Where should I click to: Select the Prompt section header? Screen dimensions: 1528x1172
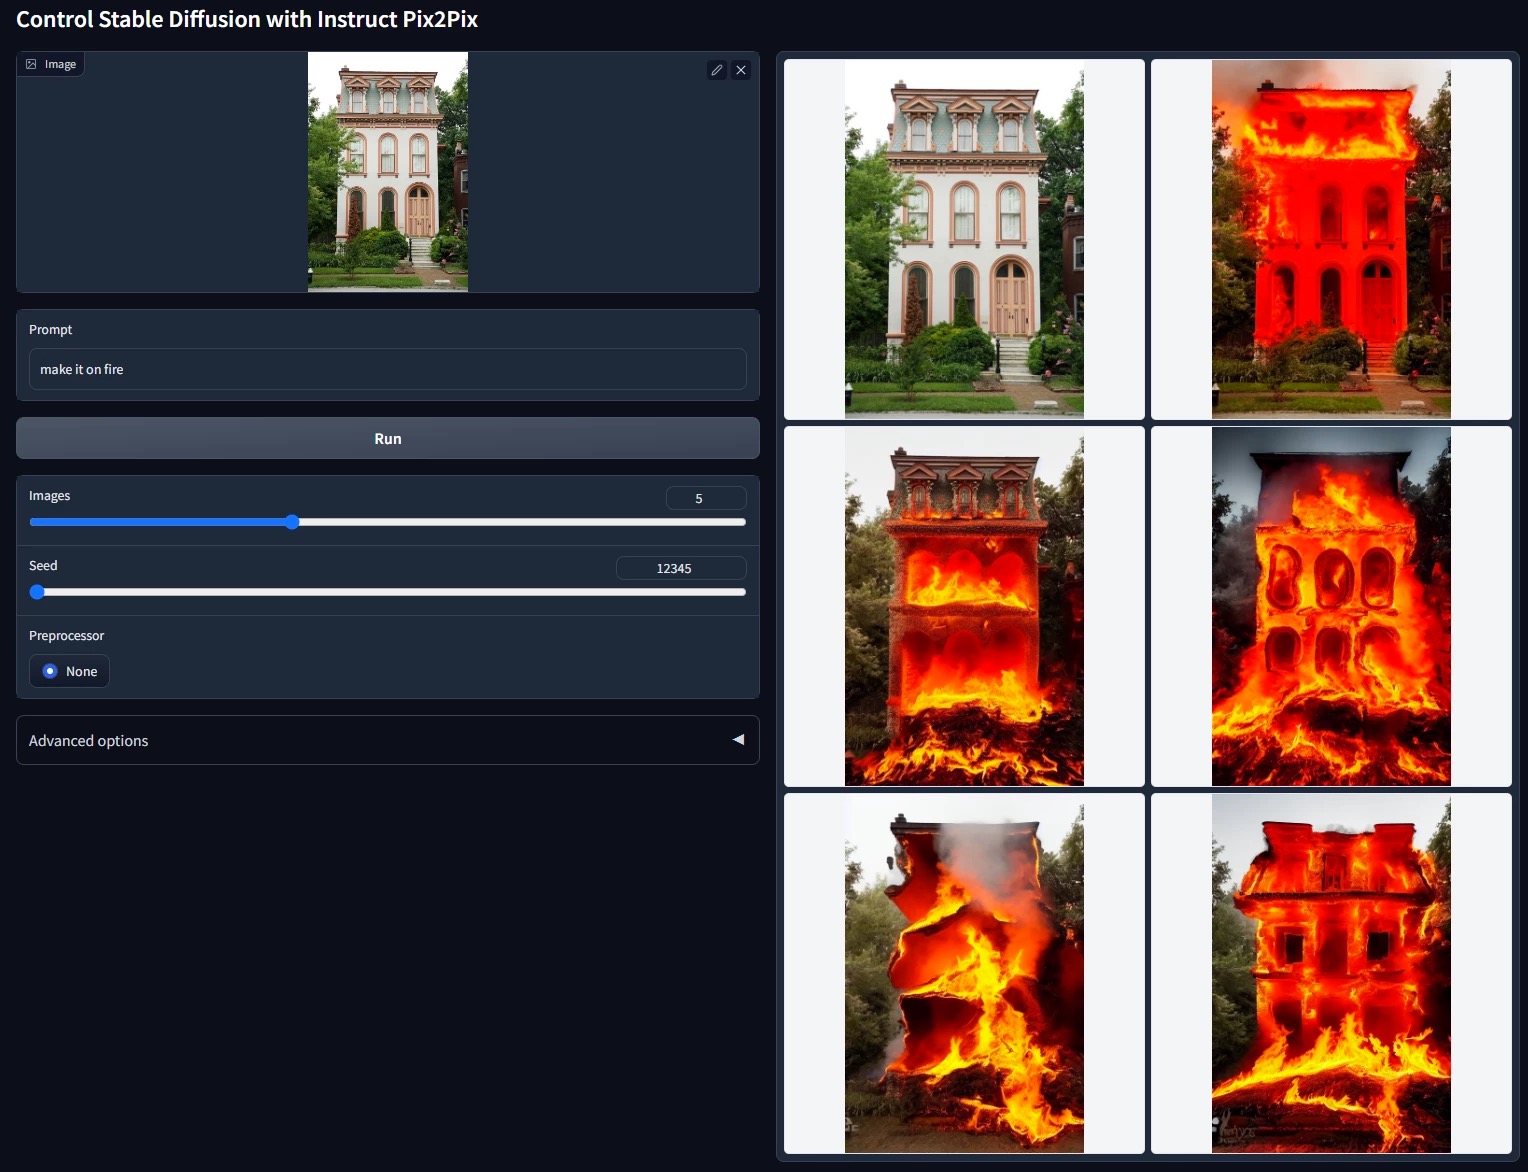click(x=50, y=329)
